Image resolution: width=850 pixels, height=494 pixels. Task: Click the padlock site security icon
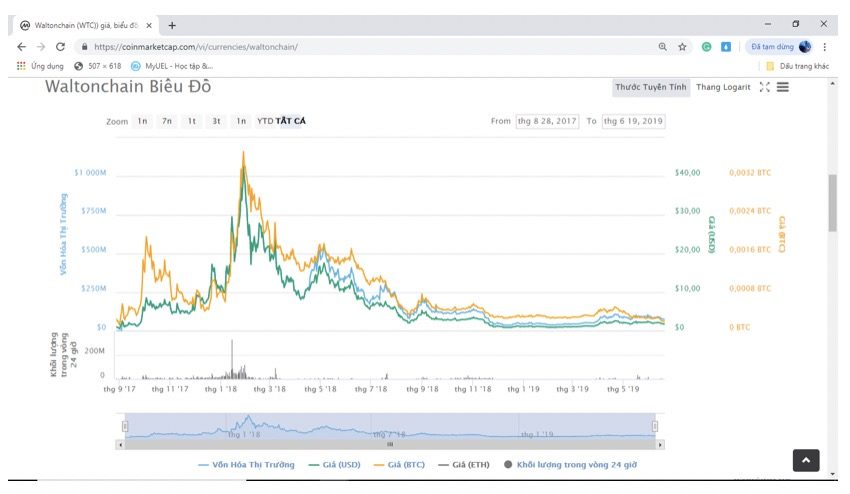click(x=84, y=47)
